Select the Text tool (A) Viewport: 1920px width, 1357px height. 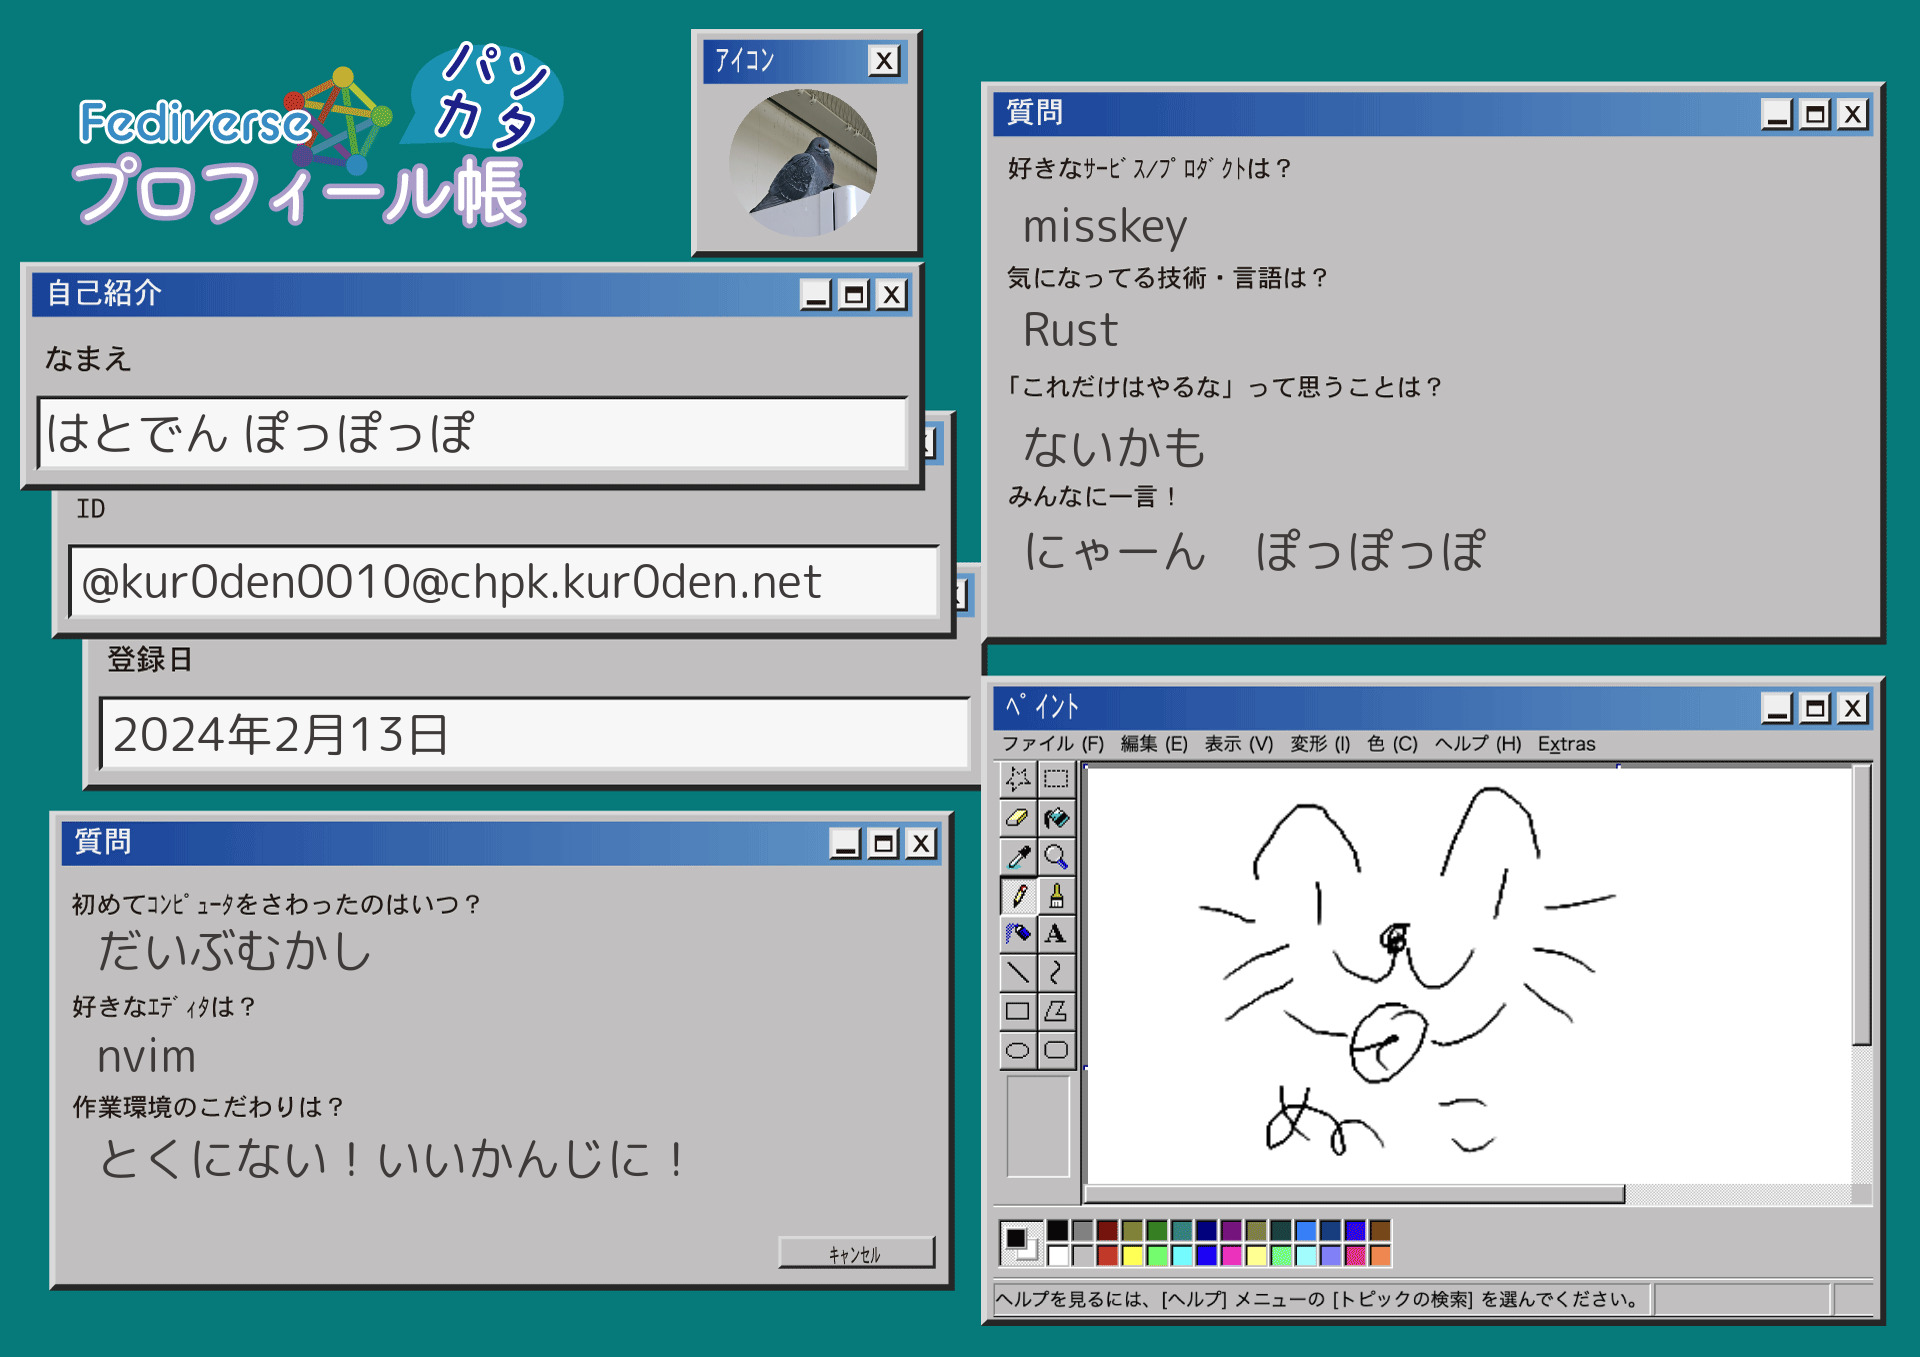click(x=1056, y=934)
